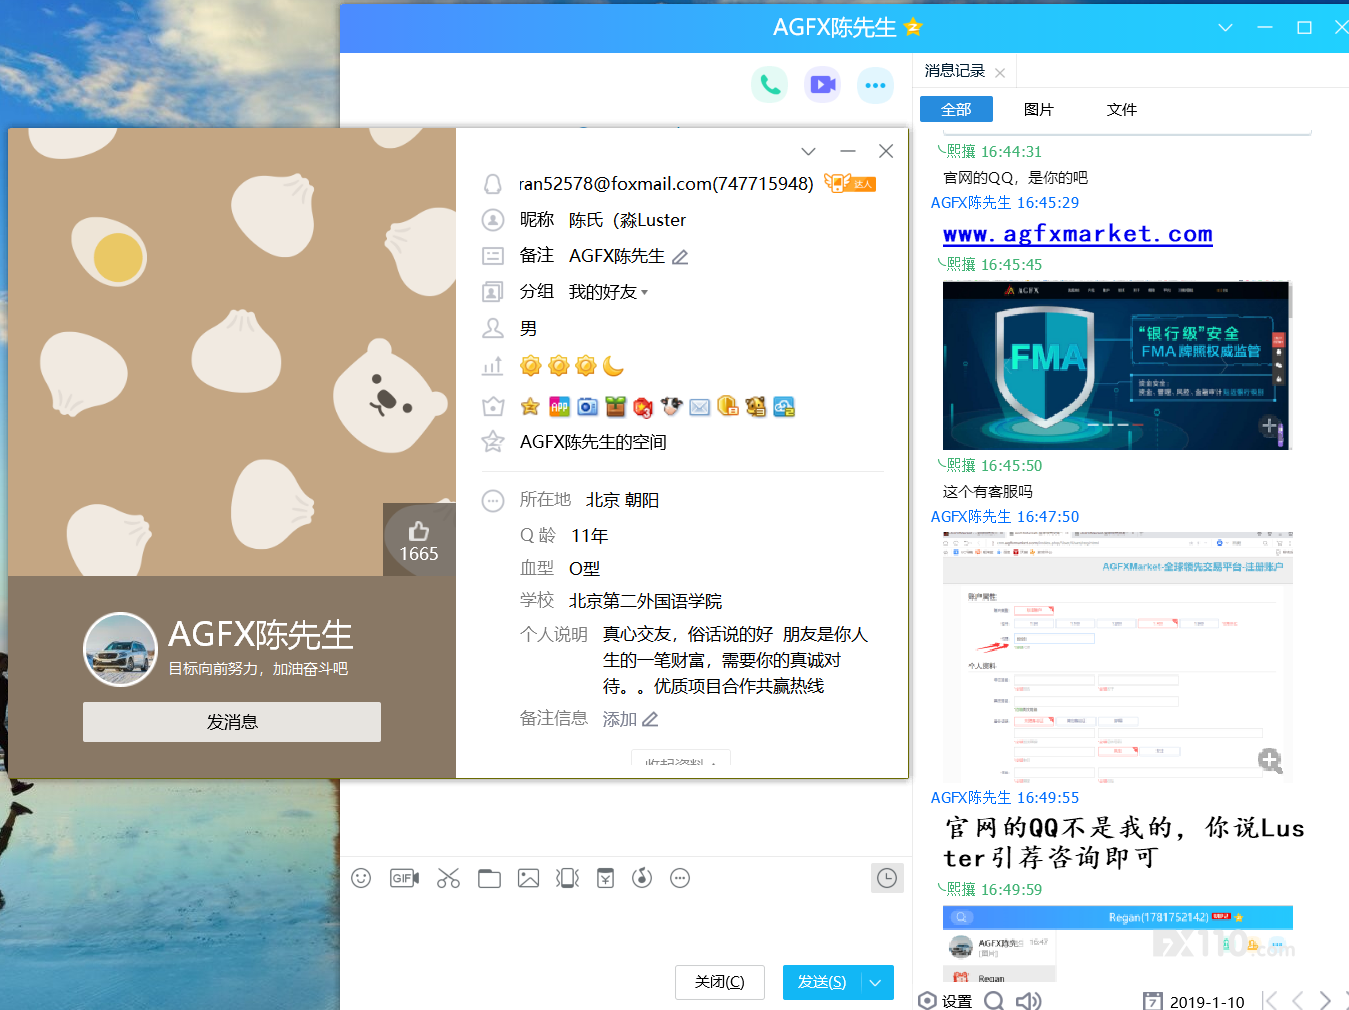Click the speaker icon in message history footer
Image resolution: width=1349 pixels, height=1010 pixels.
click(x=1028, y=1001)
